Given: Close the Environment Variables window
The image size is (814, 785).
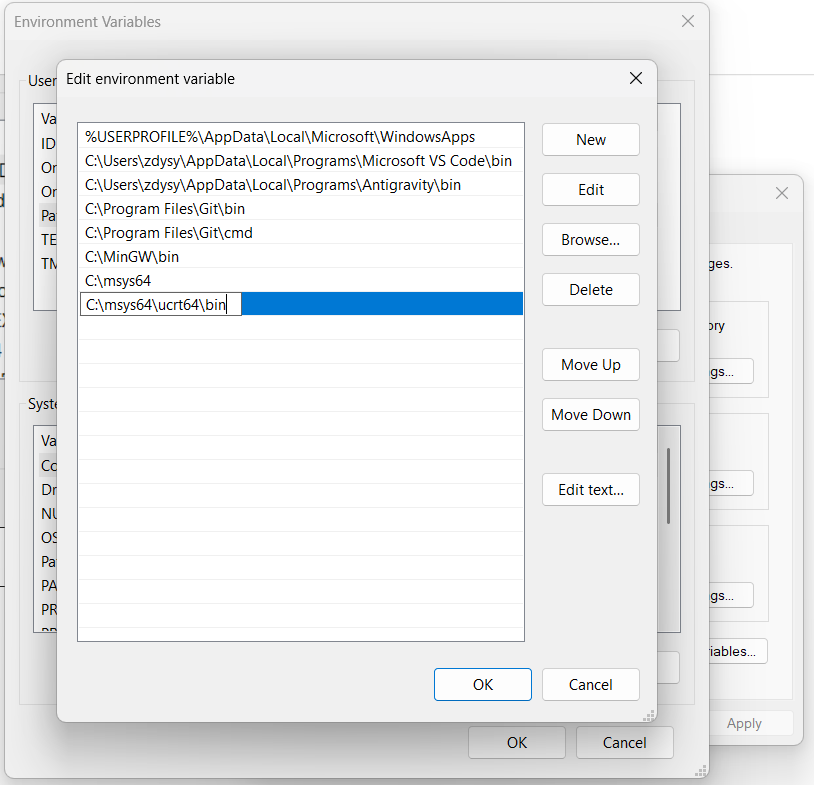Looking at the screenshot, I should point(687,21).
